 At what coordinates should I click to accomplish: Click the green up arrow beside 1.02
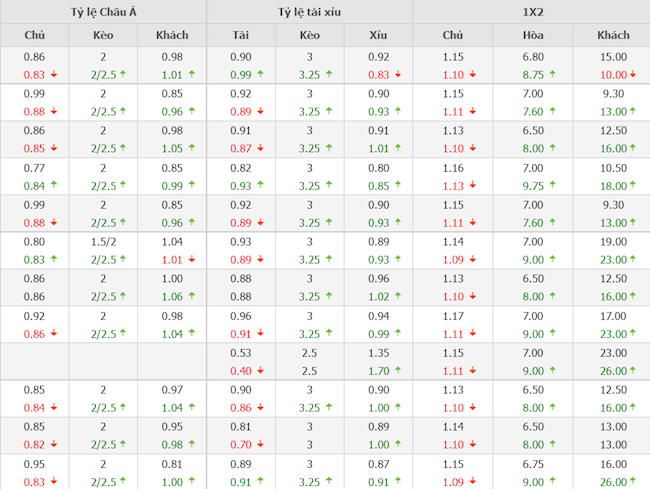coord(397,296)
